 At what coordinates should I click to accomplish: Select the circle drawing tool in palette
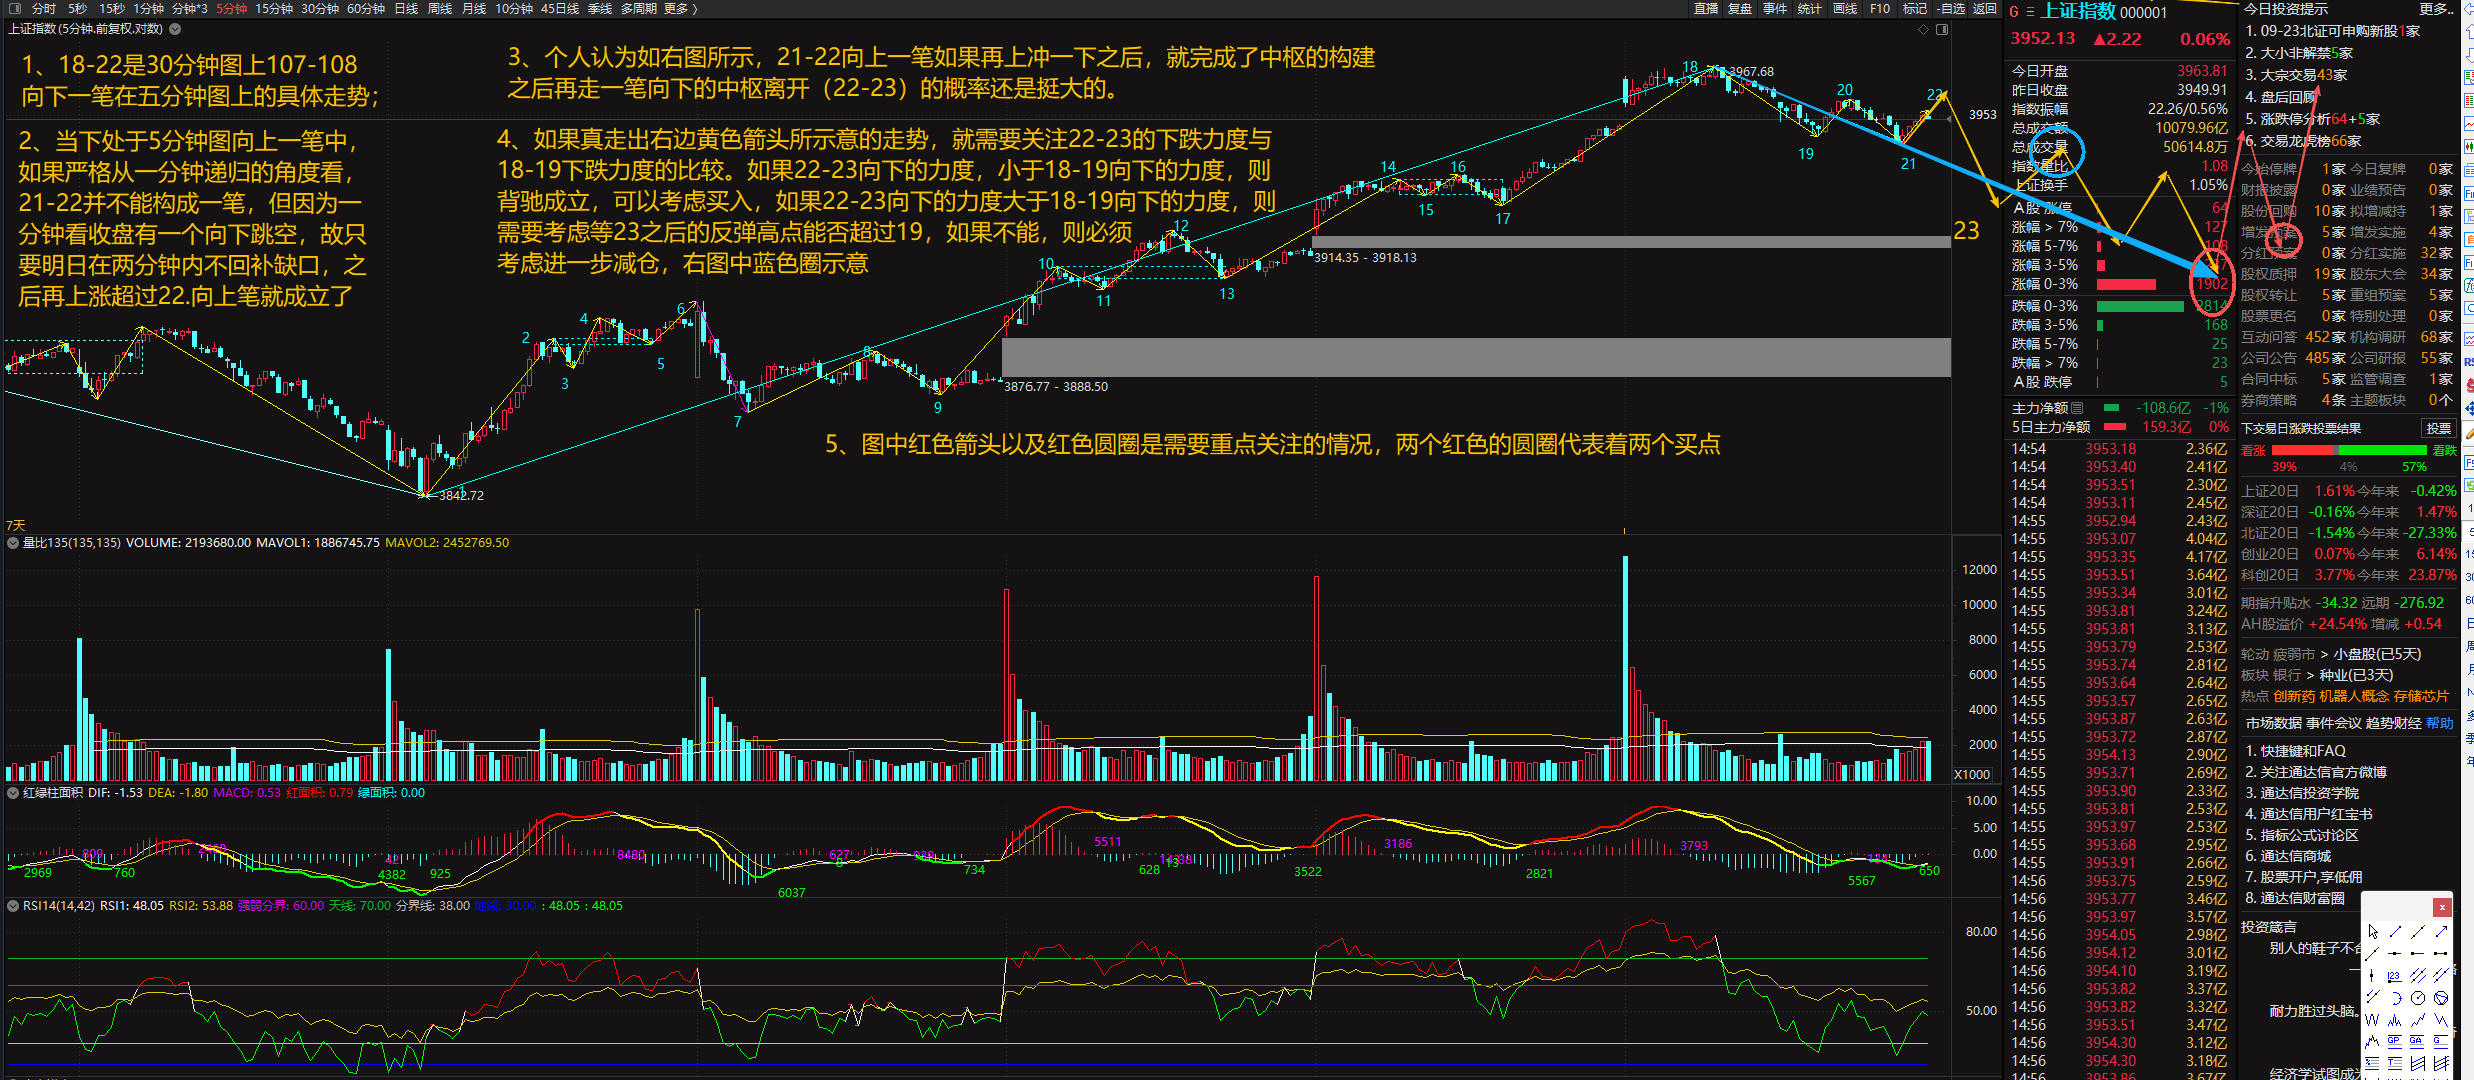point(2418,998)
